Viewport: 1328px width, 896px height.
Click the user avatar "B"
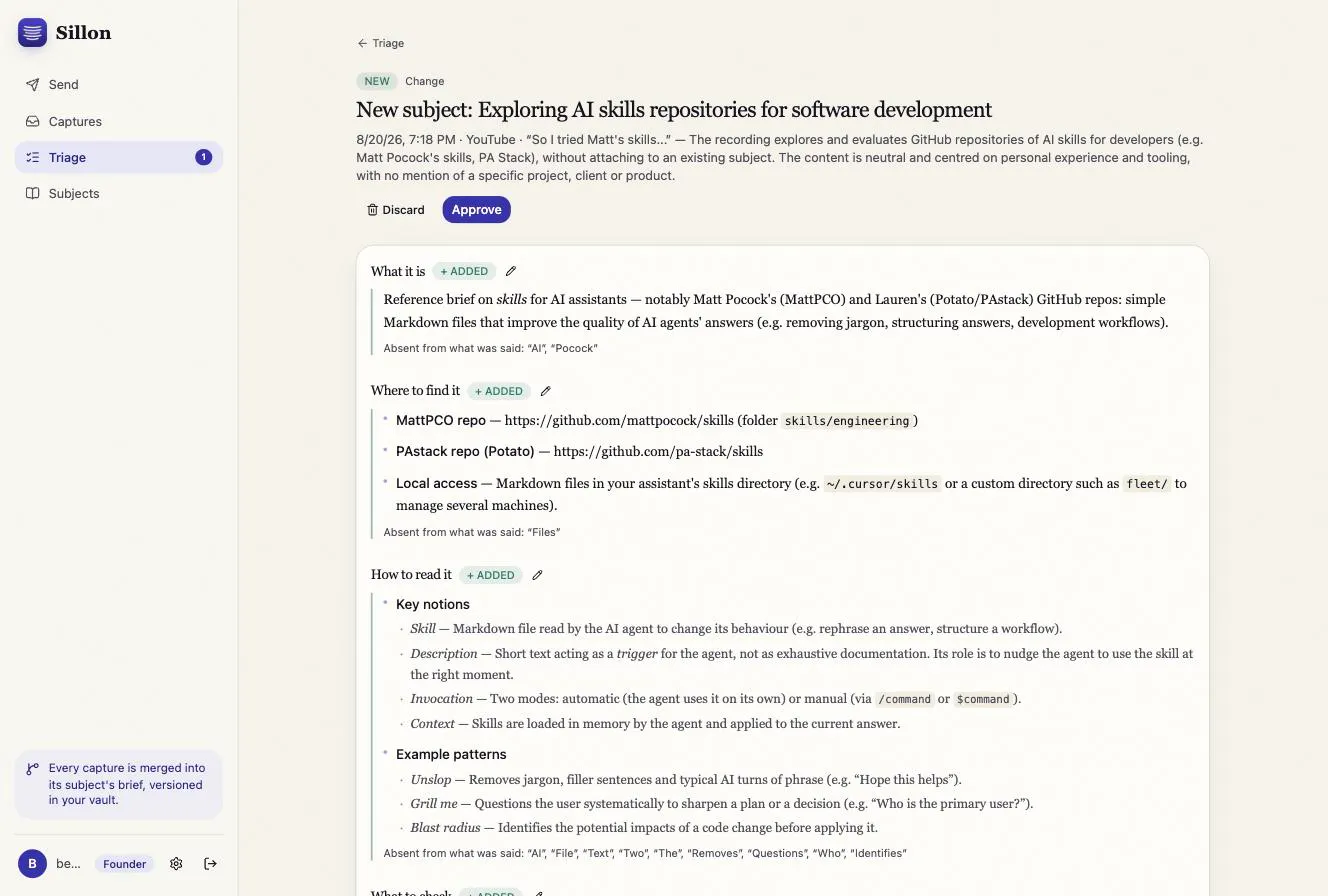[x=32, y=864]
